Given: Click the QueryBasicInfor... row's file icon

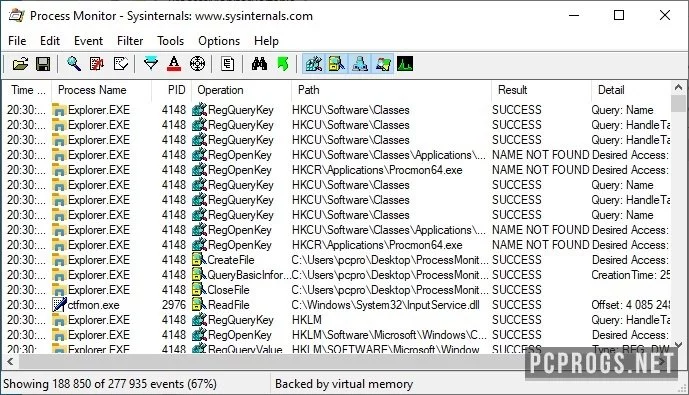Looking at the screenshot, I should point(199,275).
